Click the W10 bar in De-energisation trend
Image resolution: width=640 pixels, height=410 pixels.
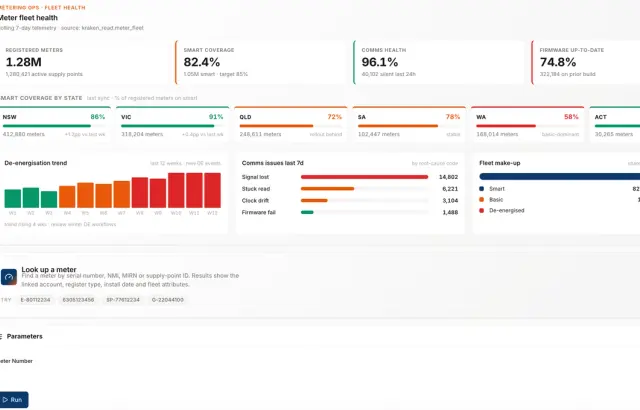click(x=176, y=191)
